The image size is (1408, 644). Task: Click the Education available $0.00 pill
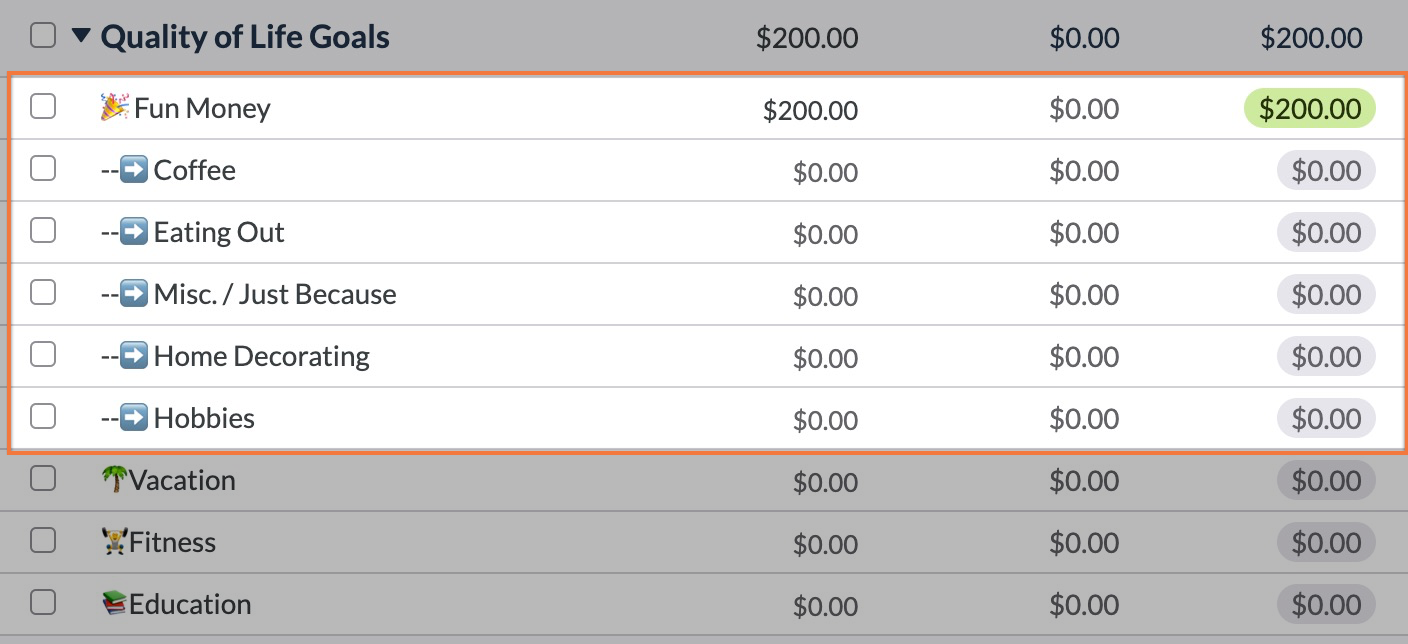coord(1326,605)
